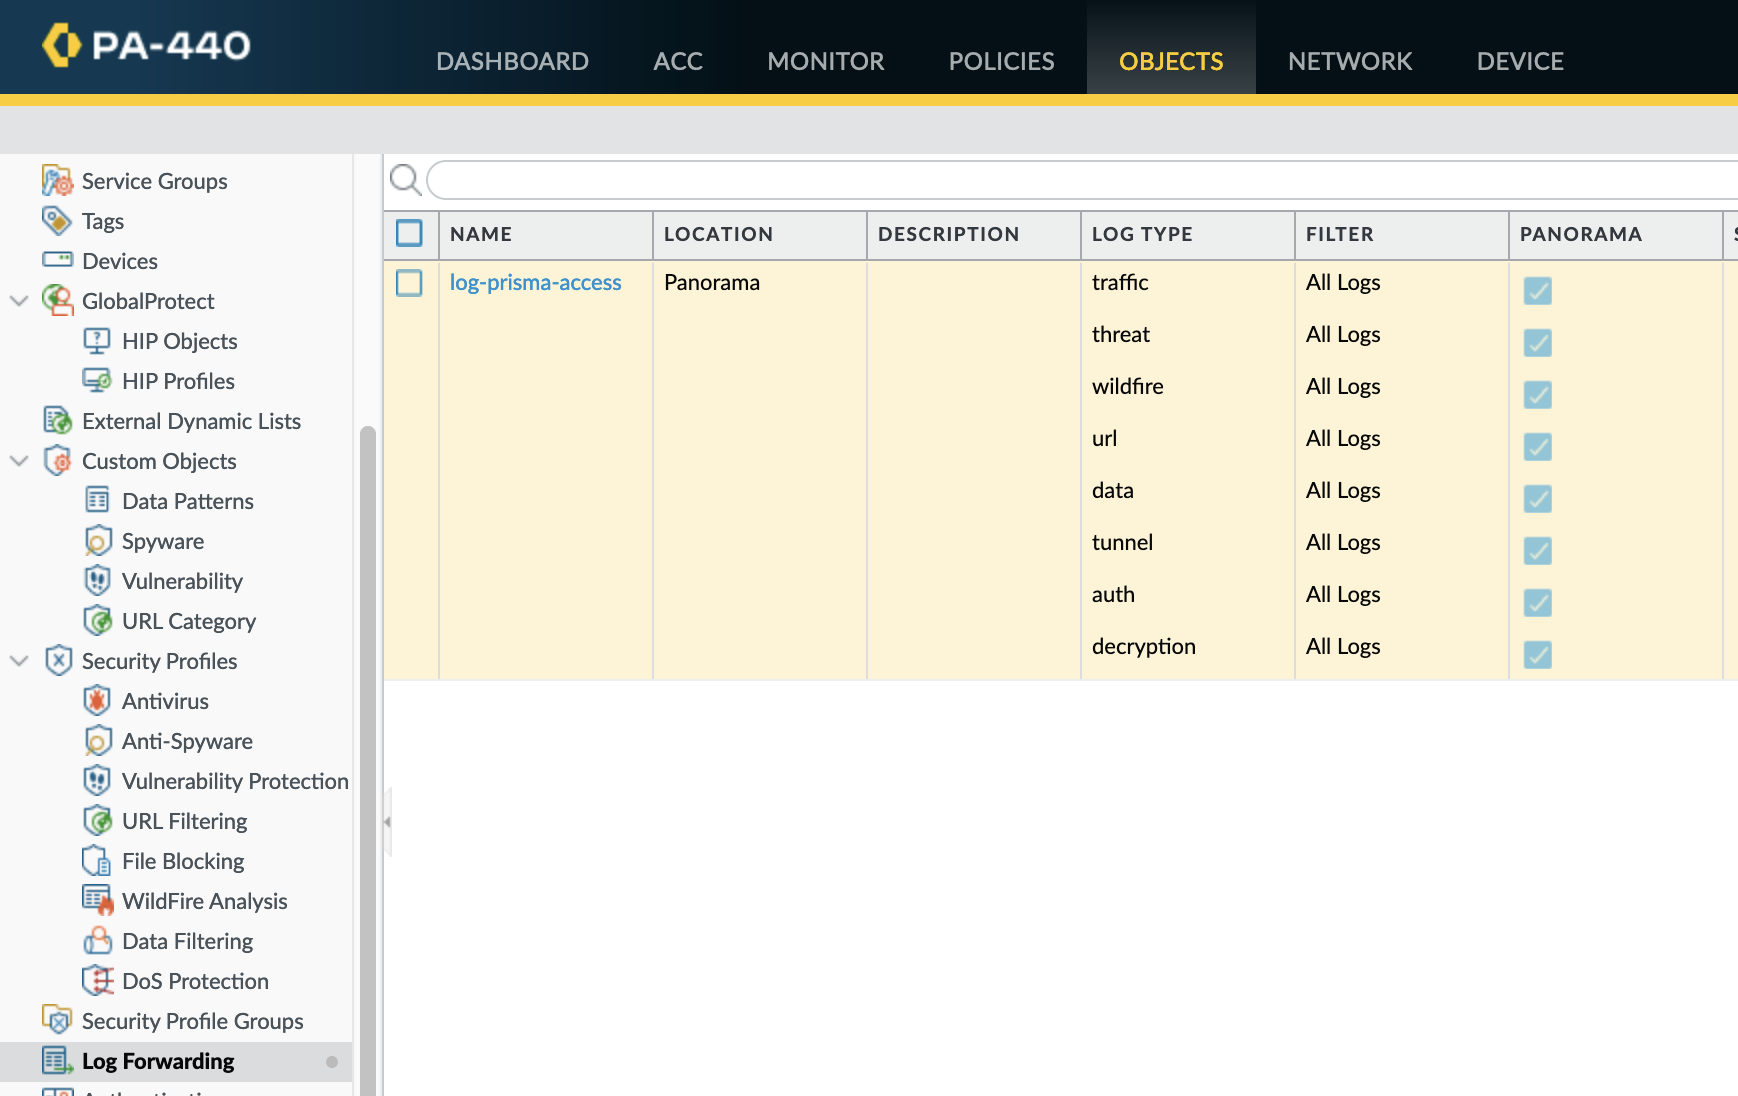
Task: Switch to the MONITOR tab
Action: pos(826,61)
